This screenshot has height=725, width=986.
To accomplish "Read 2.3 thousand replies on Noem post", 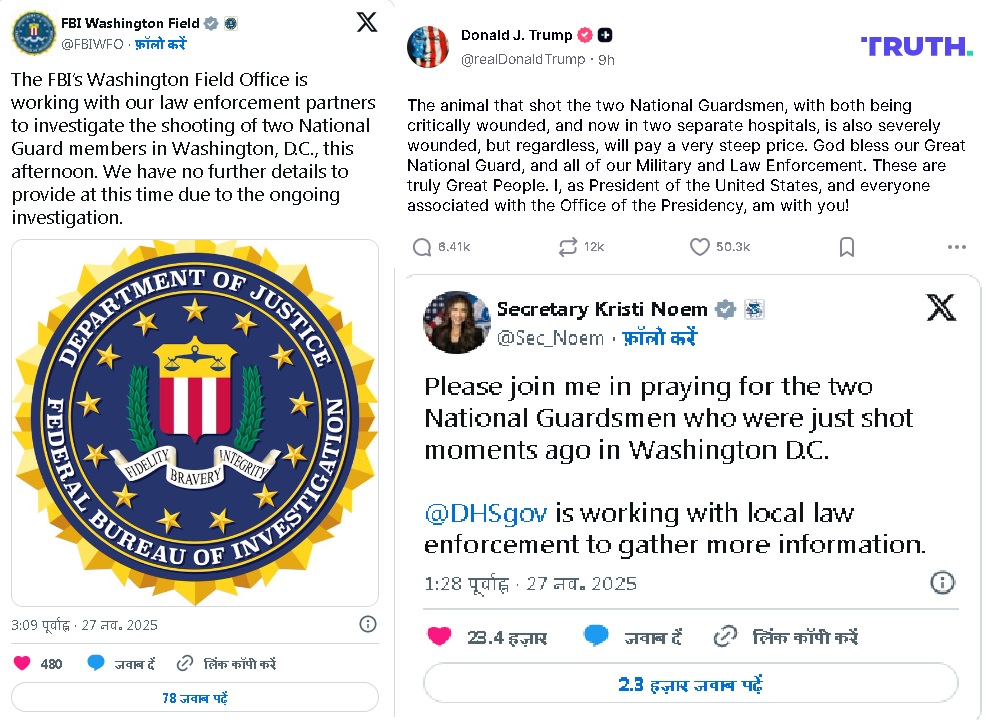I will [x=690, y=684].
